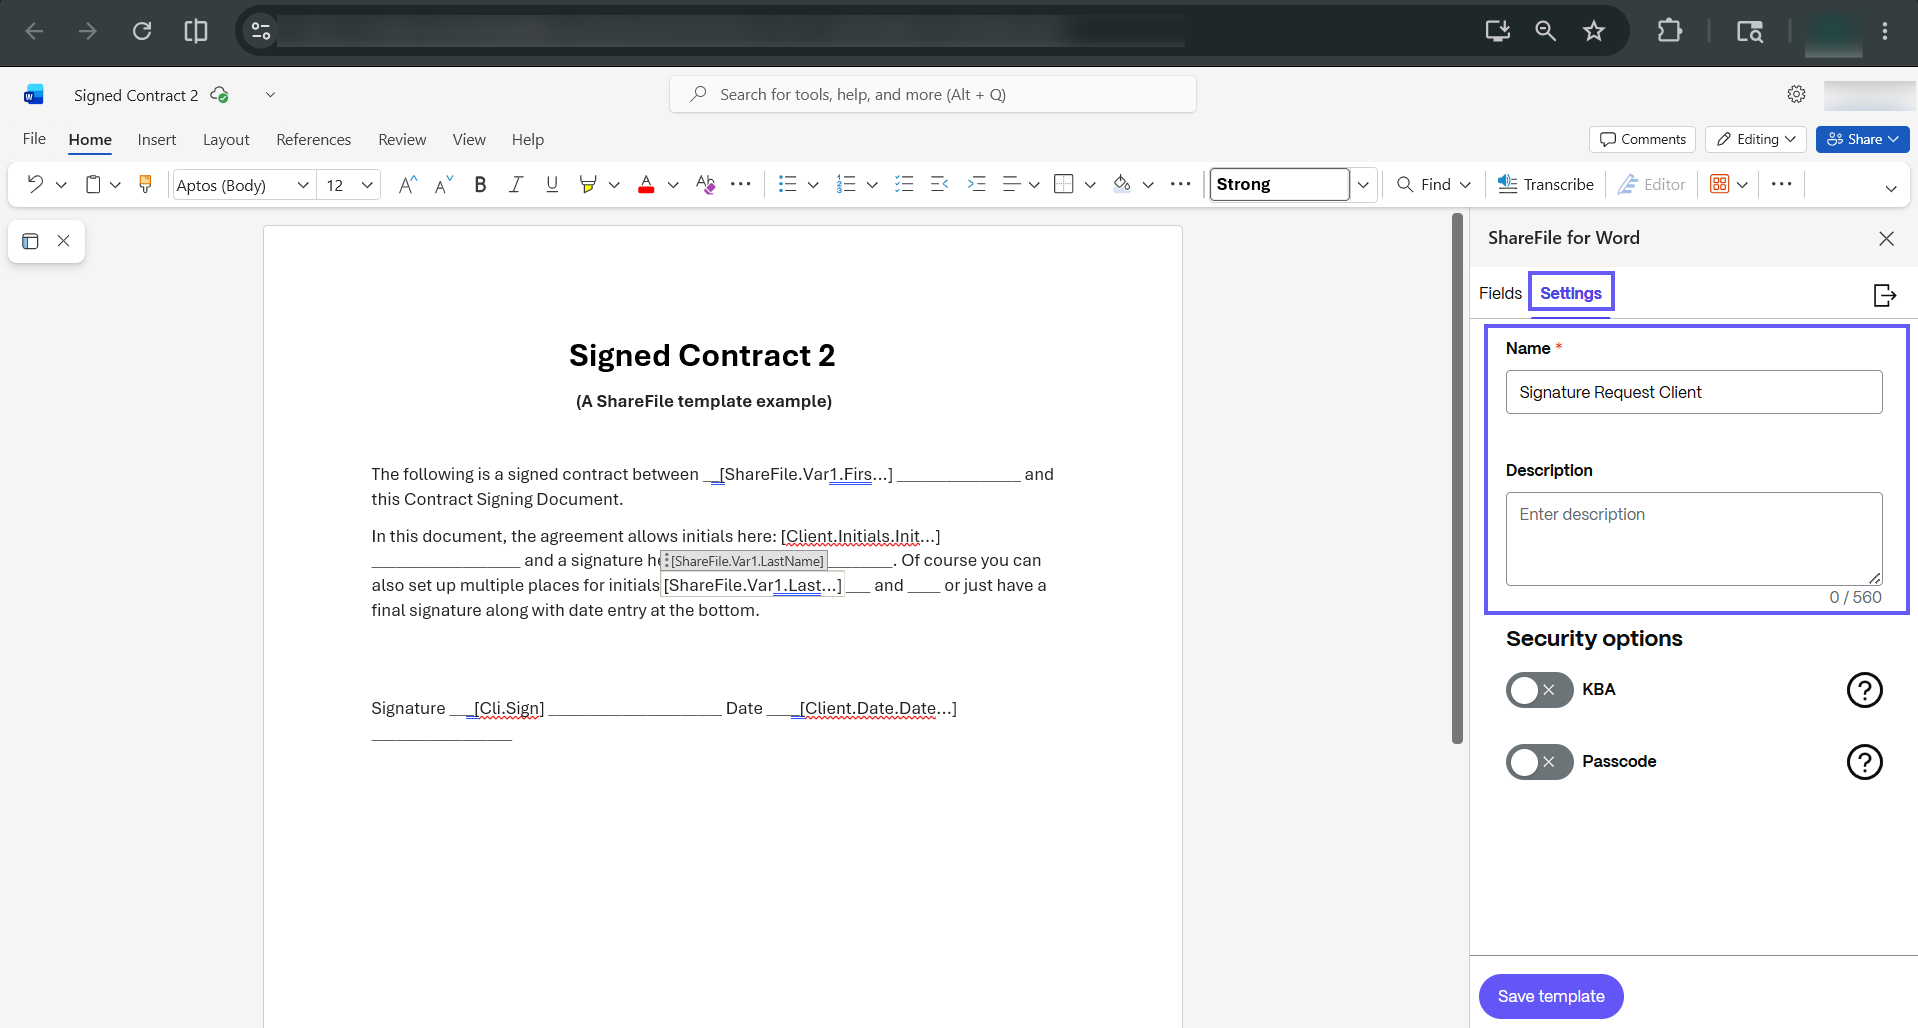Open browser site information icon

click(261, 31)
